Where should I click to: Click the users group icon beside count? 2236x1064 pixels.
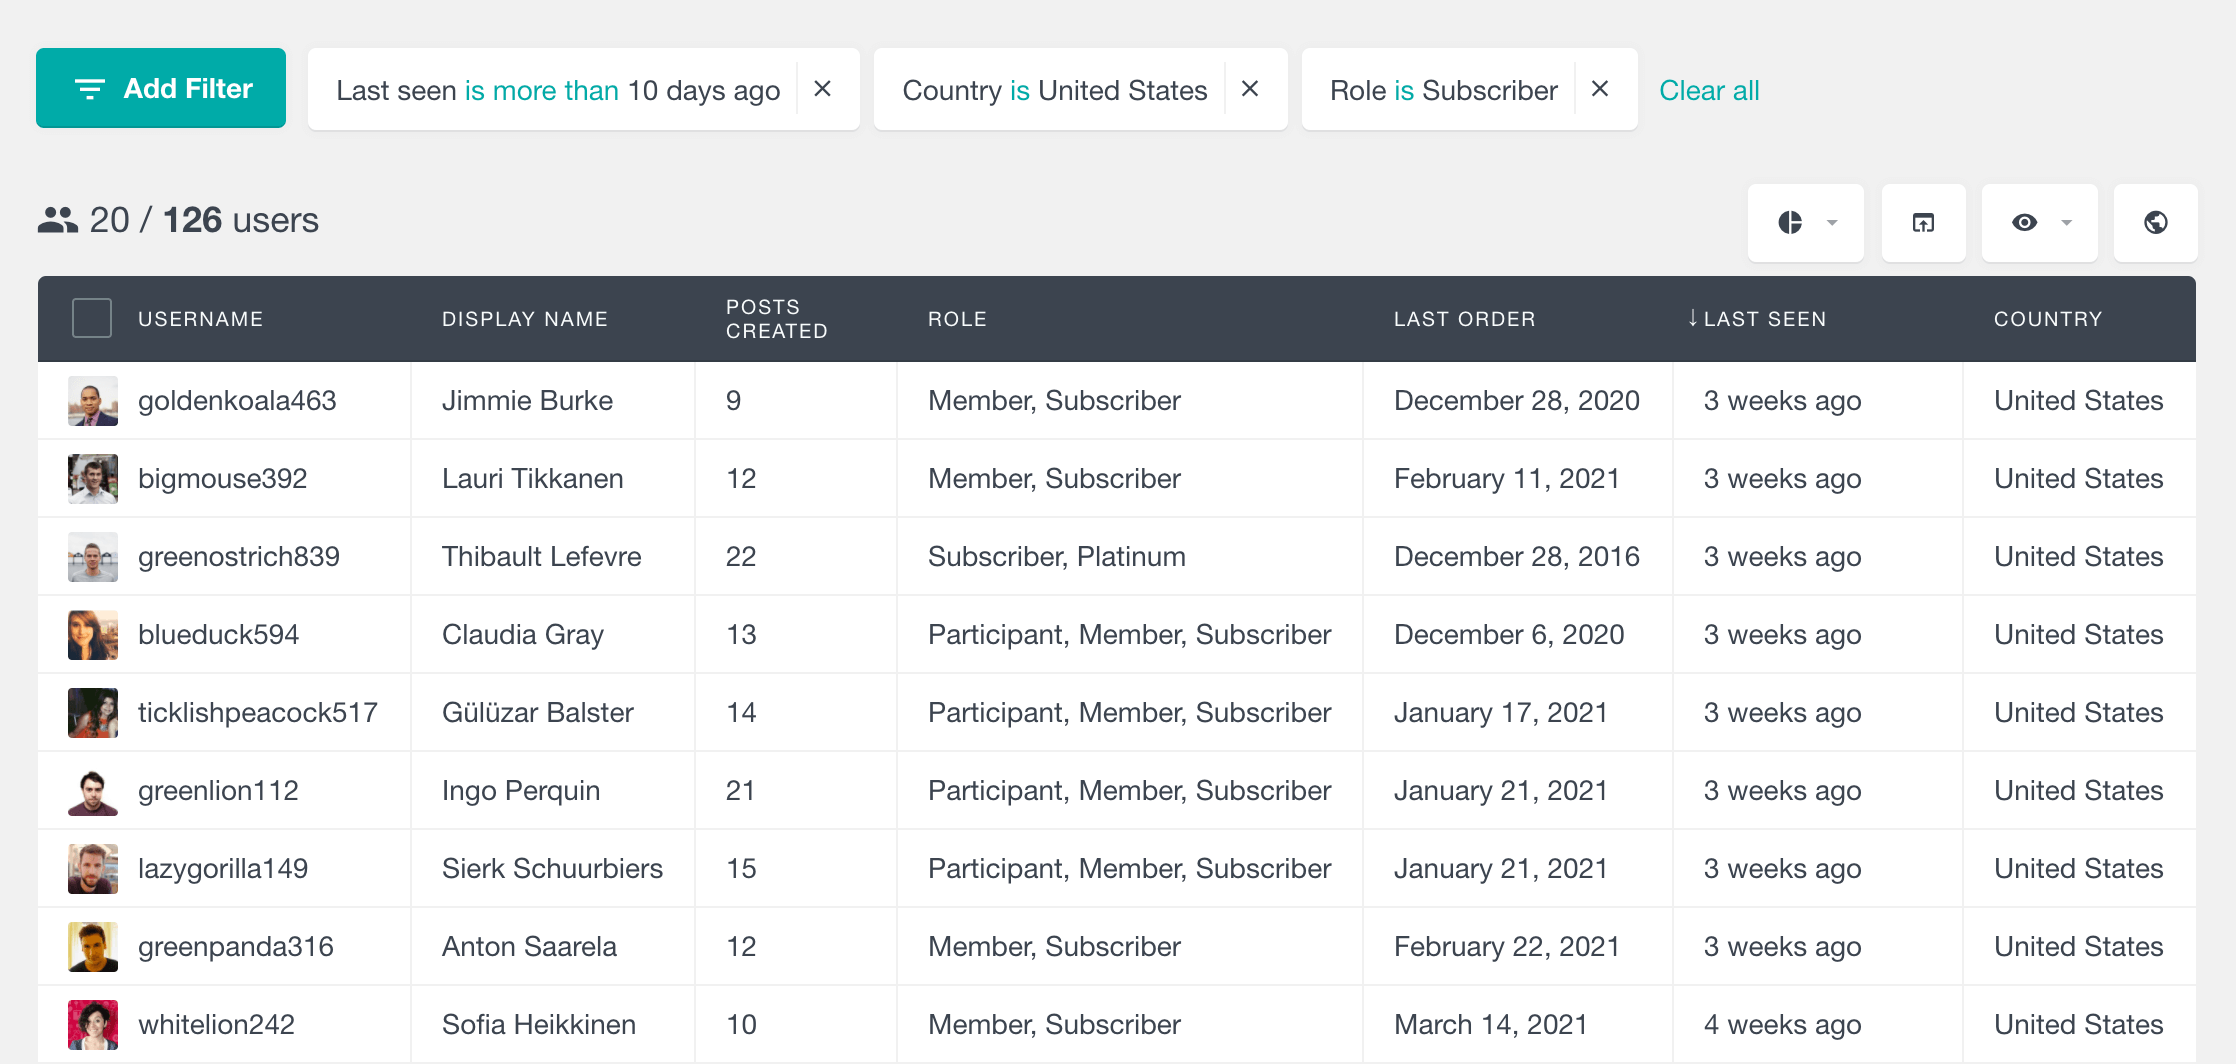click(x=58, y=220)
